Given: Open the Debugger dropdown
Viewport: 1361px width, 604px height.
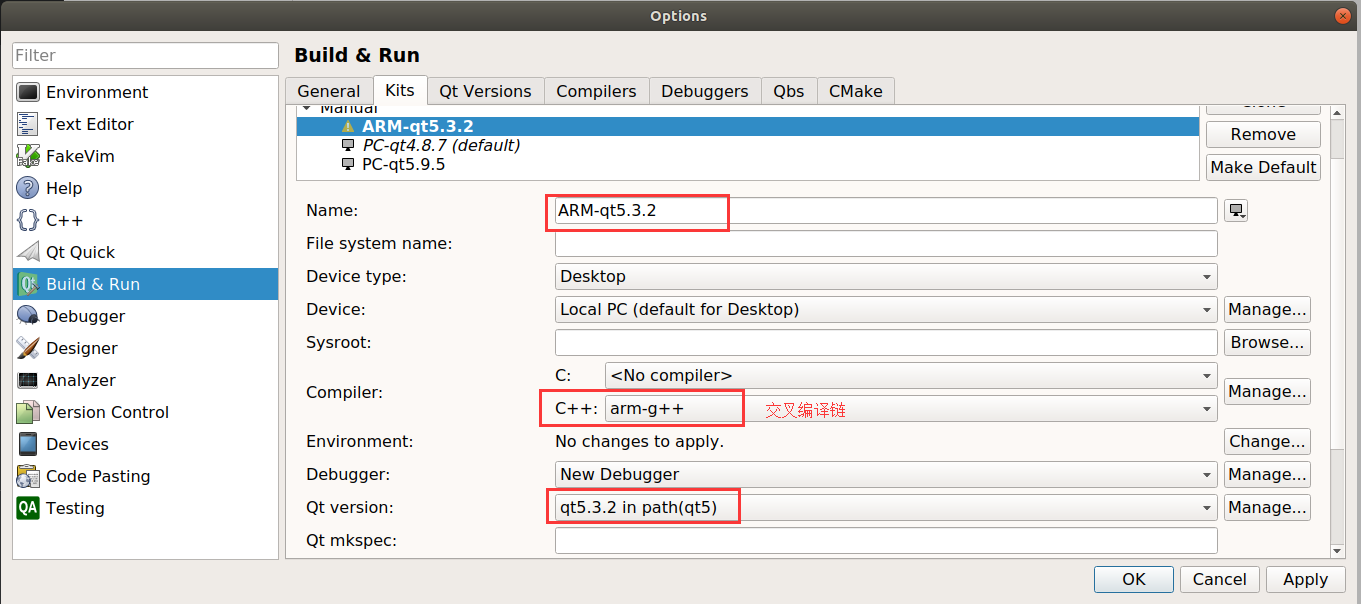Looking at the screenshot, I should coord(886,474).
